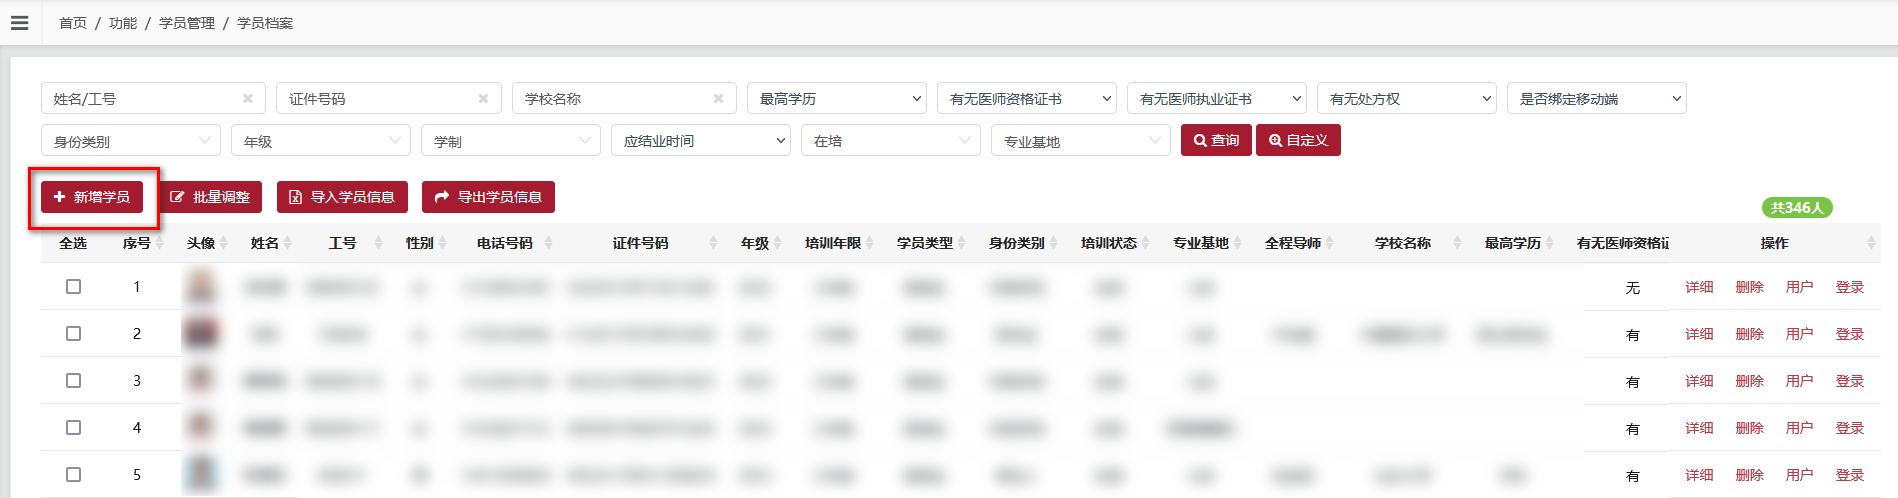Sort by 头像 column arrows
Image resolution: width=1898 pixels, height=498 pixels.
pyautogui.click(x=224, y=243)
